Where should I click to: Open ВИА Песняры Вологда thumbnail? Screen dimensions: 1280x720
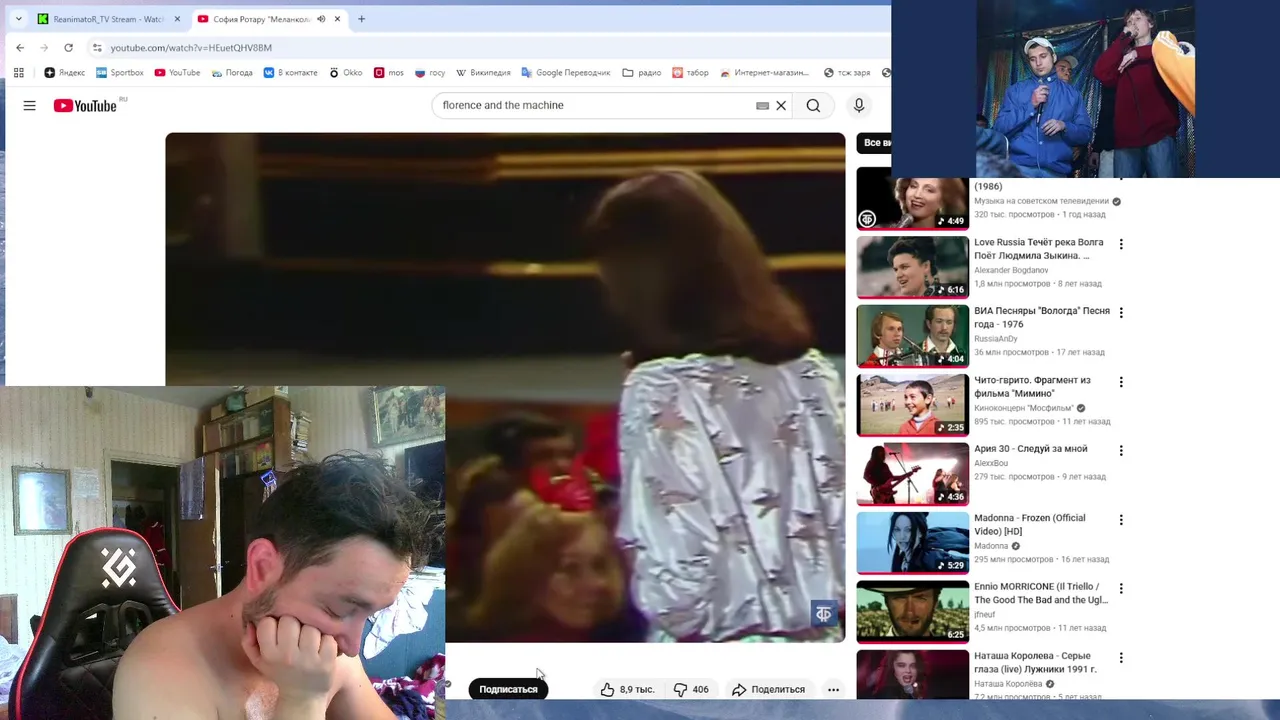tap(912, 336)
